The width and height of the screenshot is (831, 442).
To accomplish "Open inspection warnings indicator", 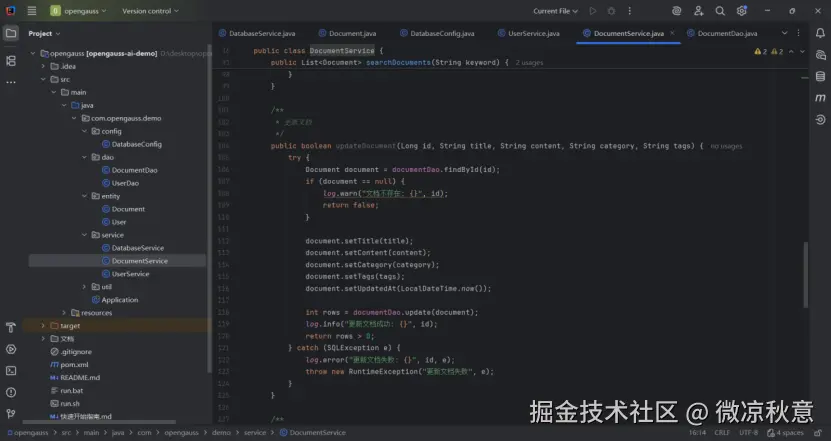I will [x=768, y=51].
